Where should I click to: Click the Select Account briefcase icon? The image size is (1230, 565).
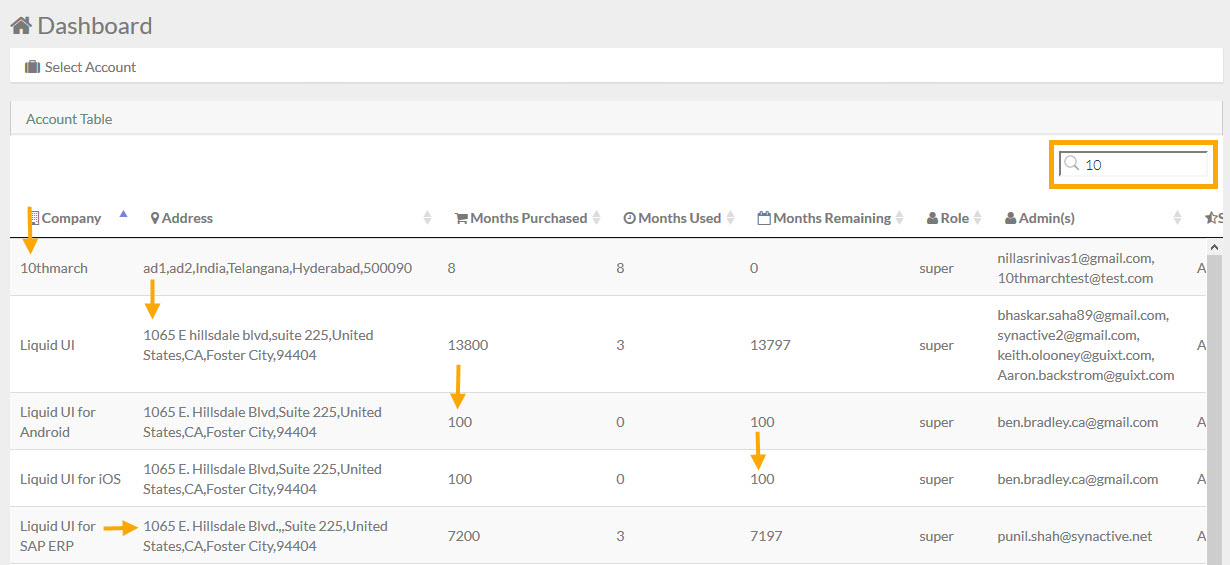pyautogui.click(x=33, y=67)
